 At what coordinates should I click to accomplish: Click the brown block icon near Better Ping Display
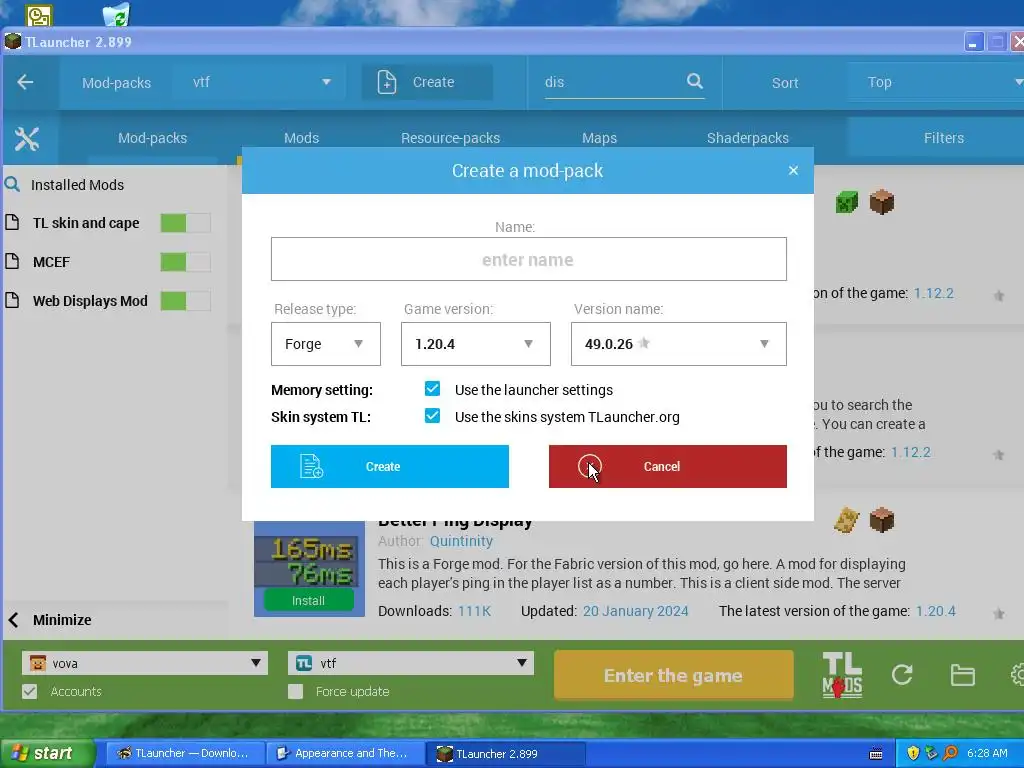click(882, 520)
